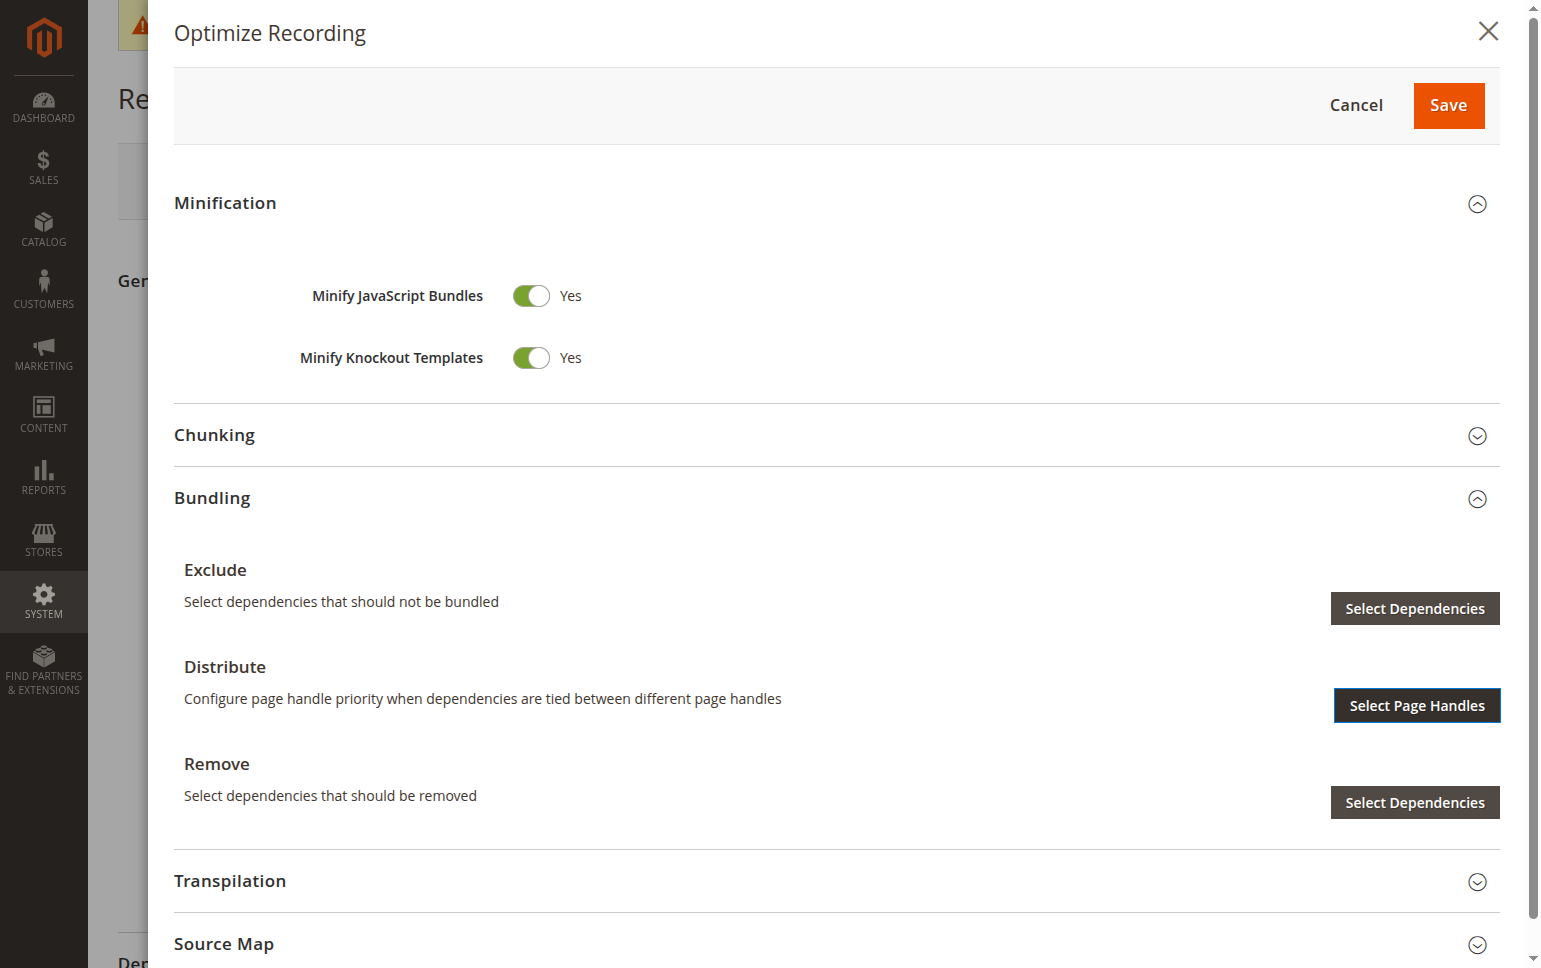The width and height of the screenshot is (1541, 968).
Task: Collapse the Bundling section
Action: tap(1477, 499)
